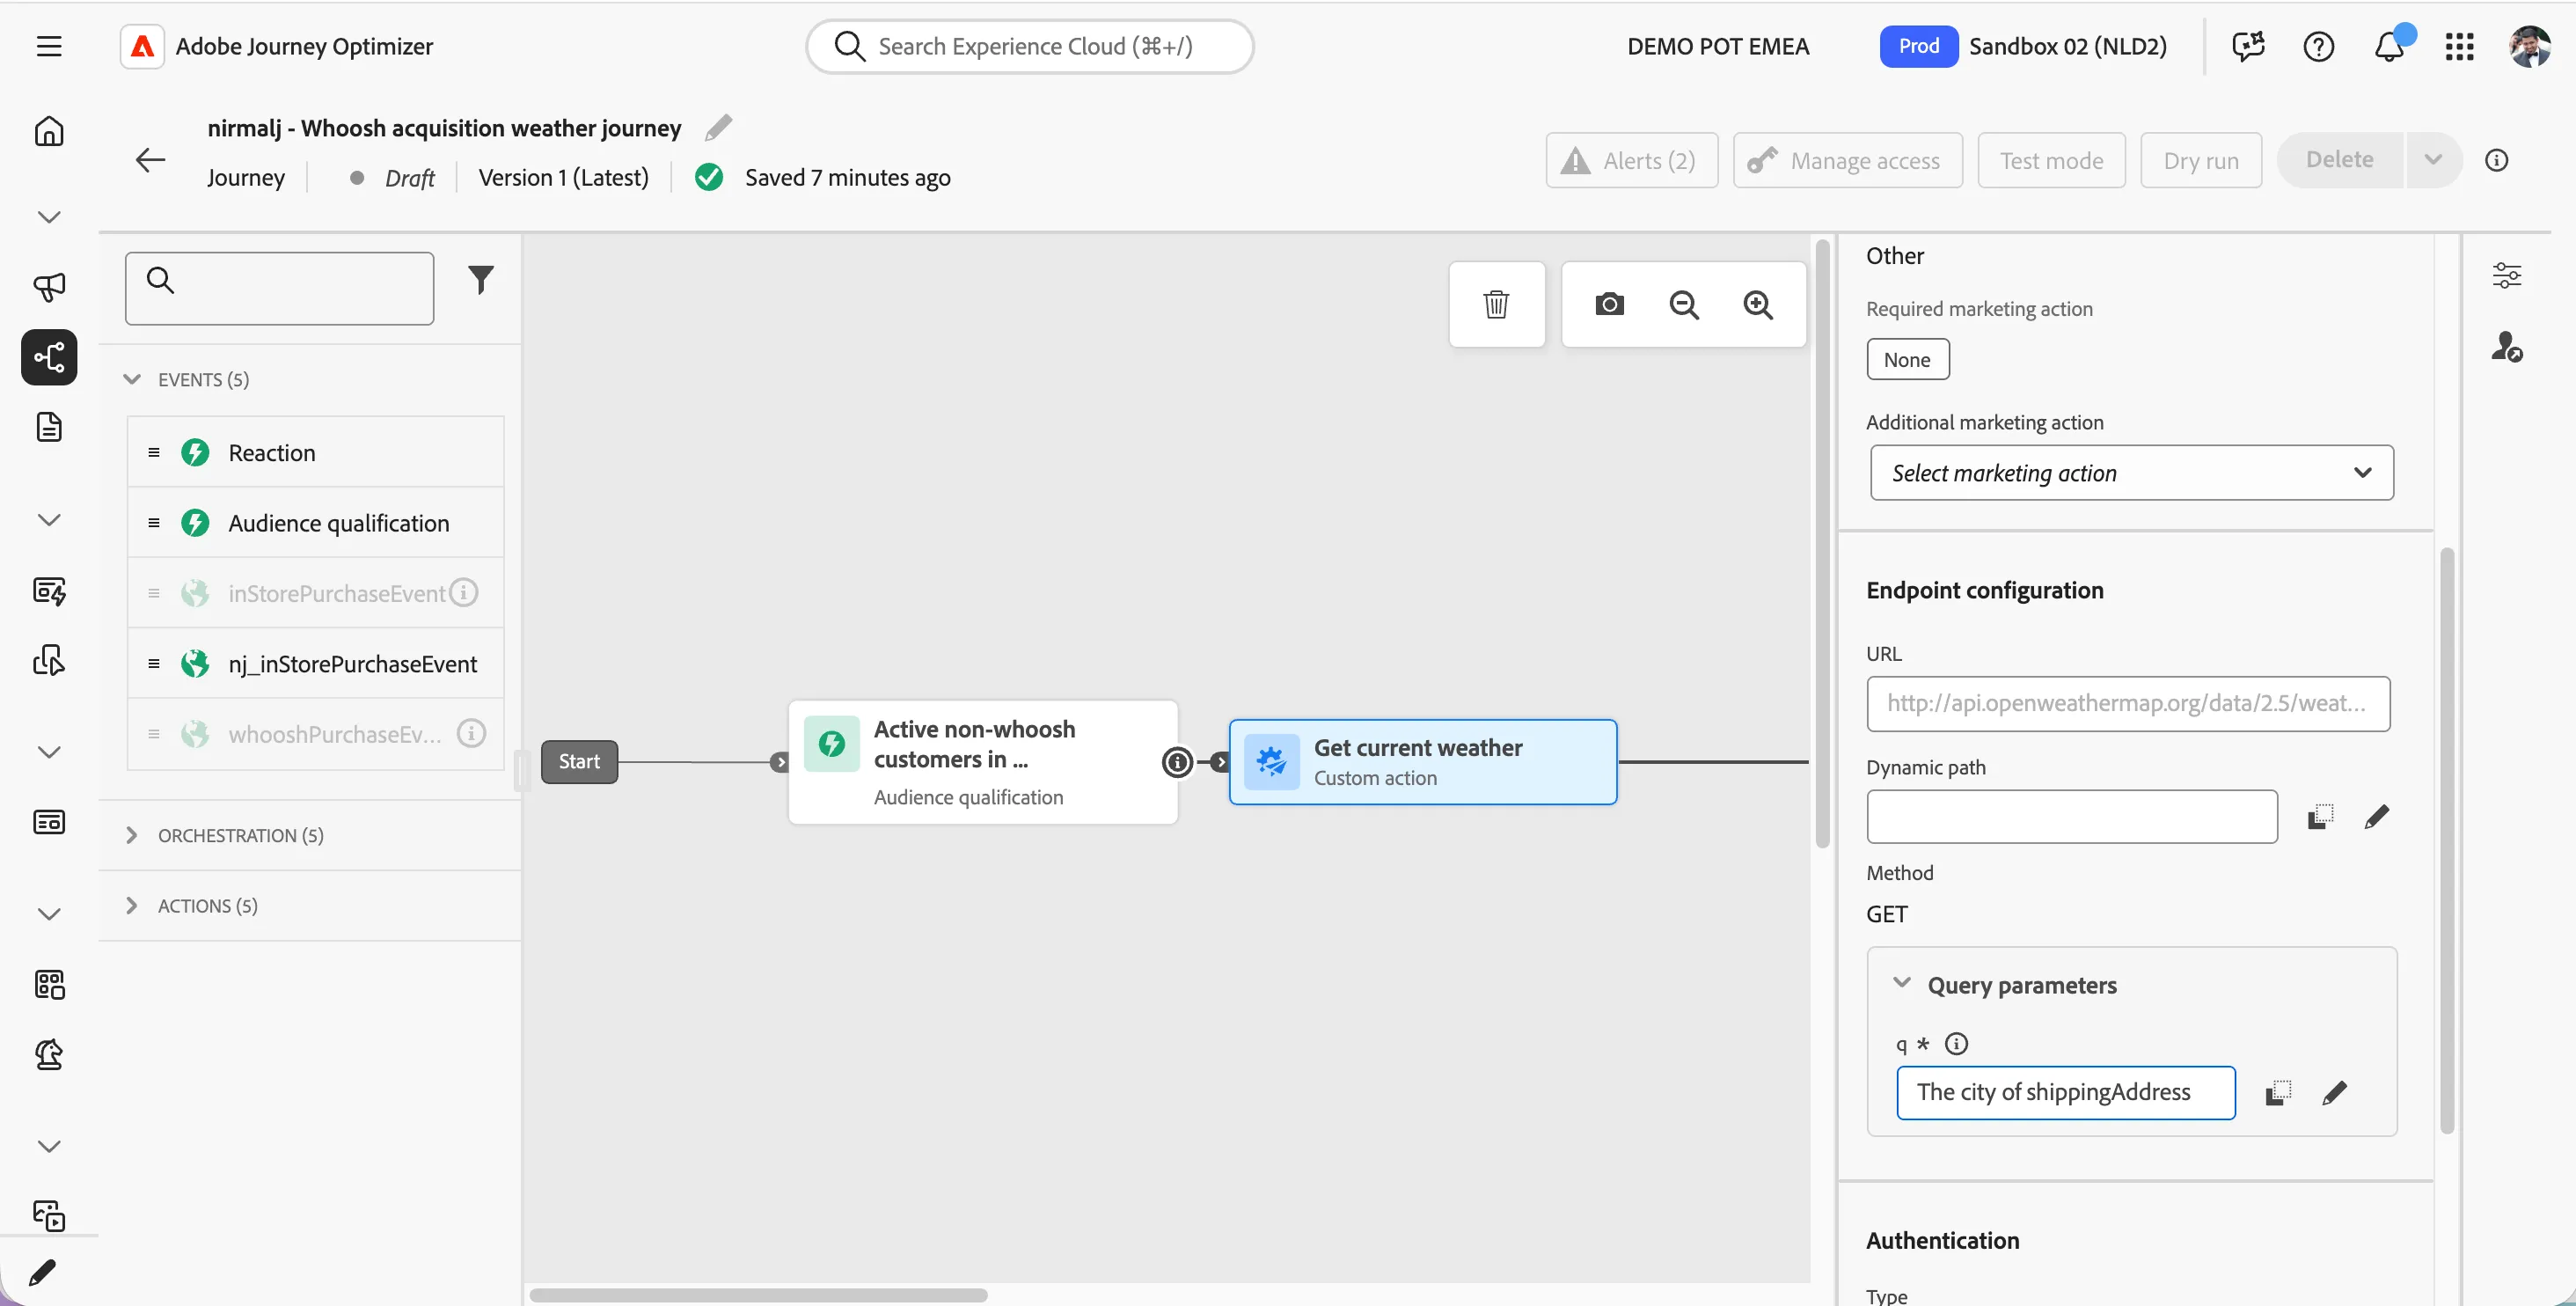Show info about inStorePurchaseEvent
2576x1306 pixels.
point(463,592)
